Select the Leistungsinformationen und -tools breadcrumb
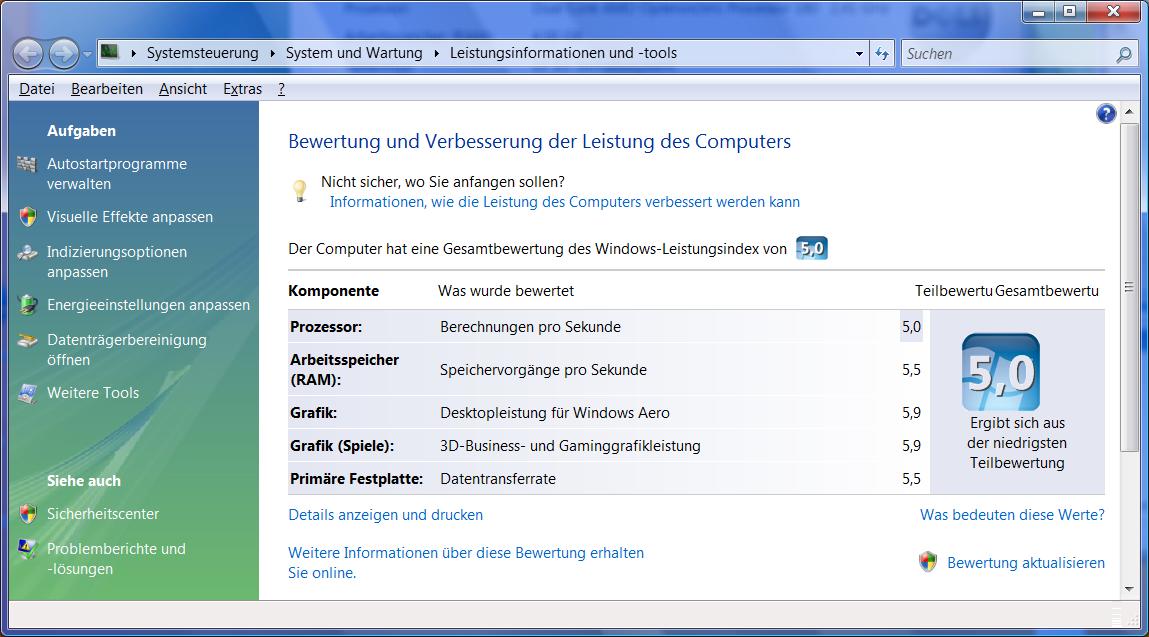 (563, 53)
